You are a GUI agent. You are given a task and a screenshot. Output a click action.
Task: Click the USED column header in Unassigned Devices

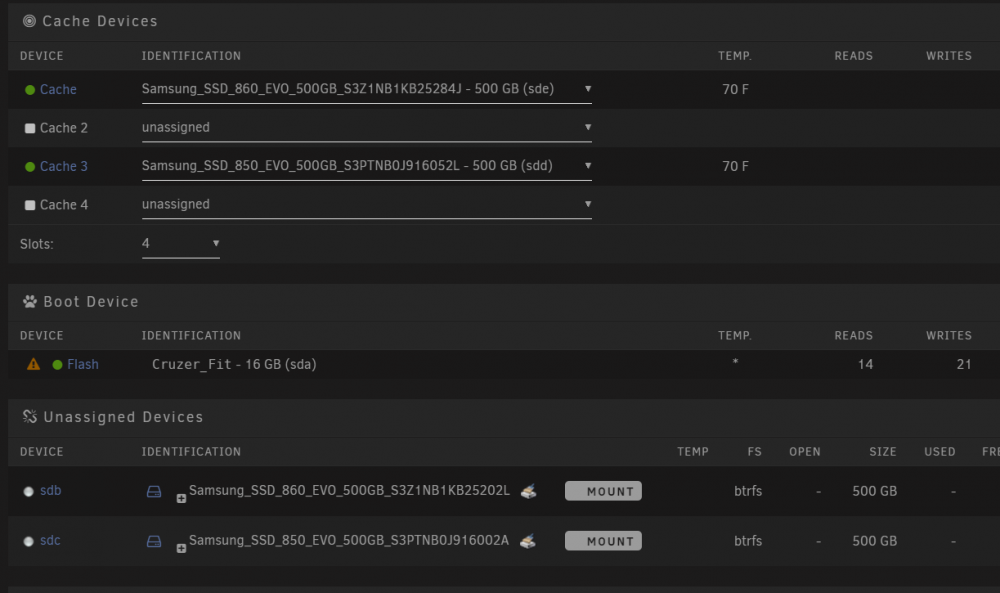(940, 451)
